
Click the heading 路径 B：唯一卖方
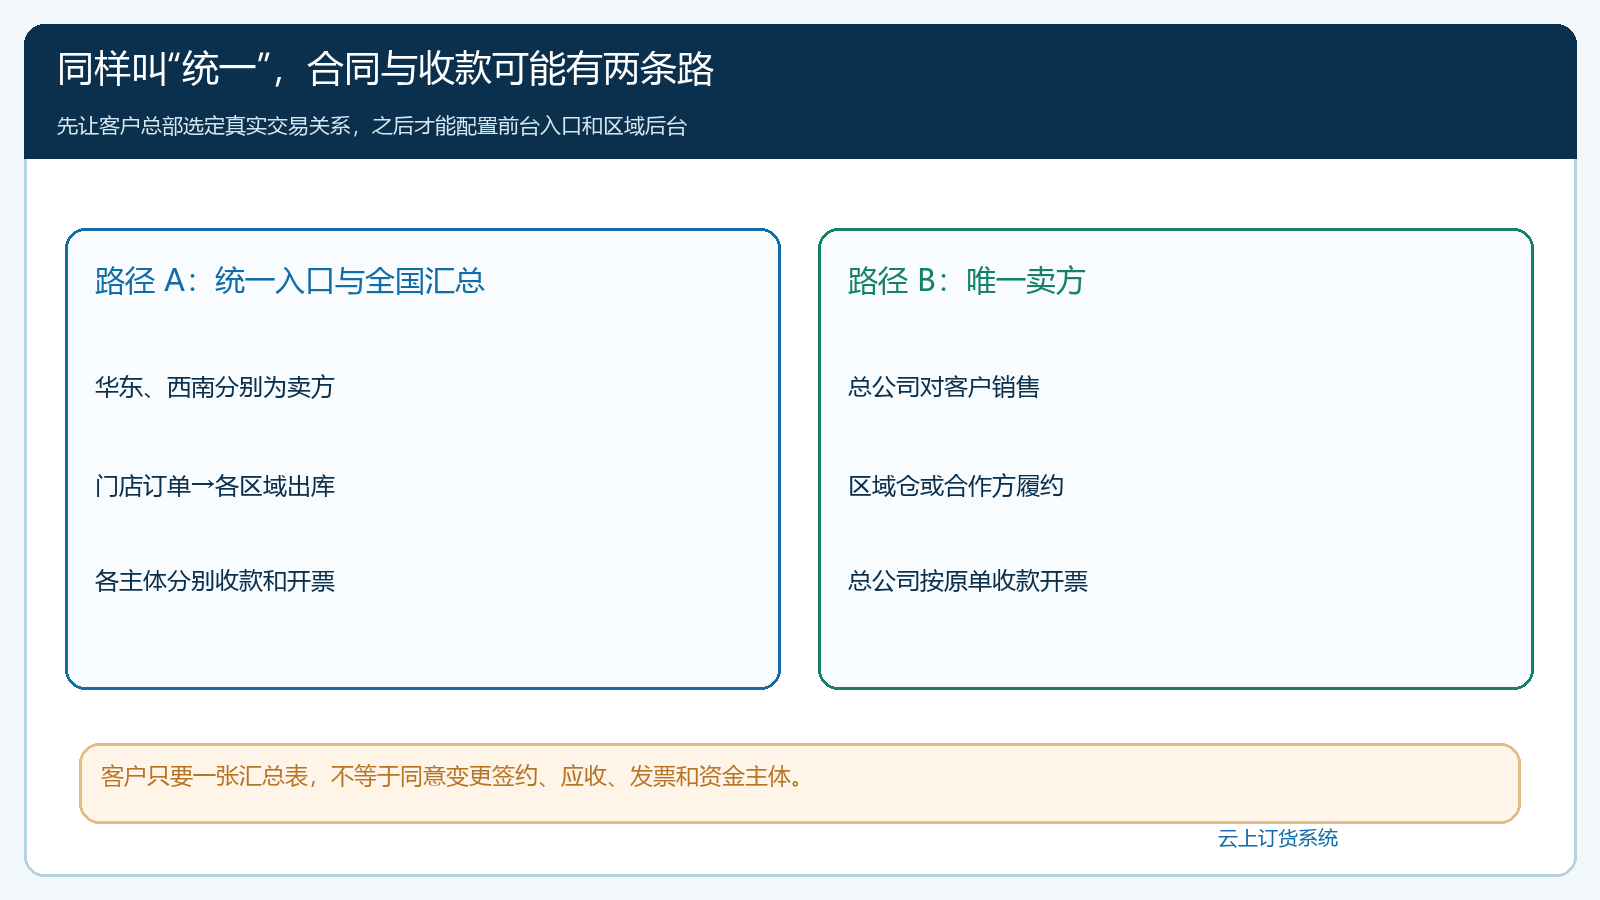[x=967, y=281]
